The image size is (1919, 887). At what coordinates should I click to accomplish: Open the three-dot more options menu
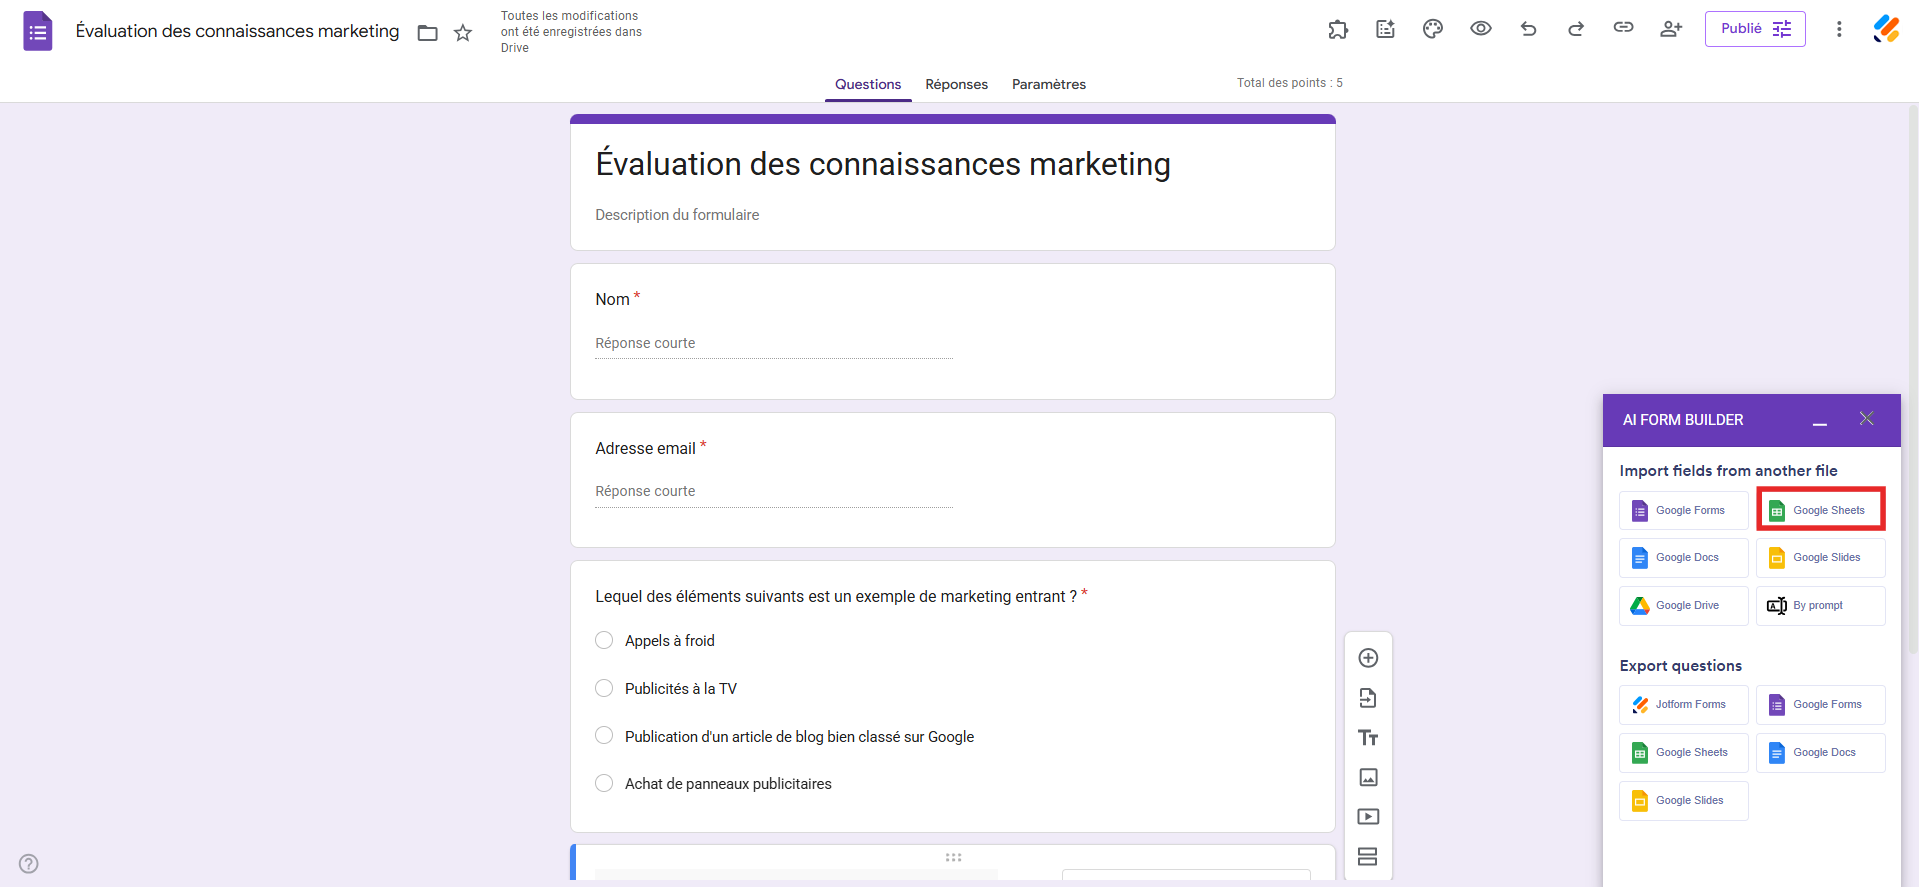coord(1839,29)
